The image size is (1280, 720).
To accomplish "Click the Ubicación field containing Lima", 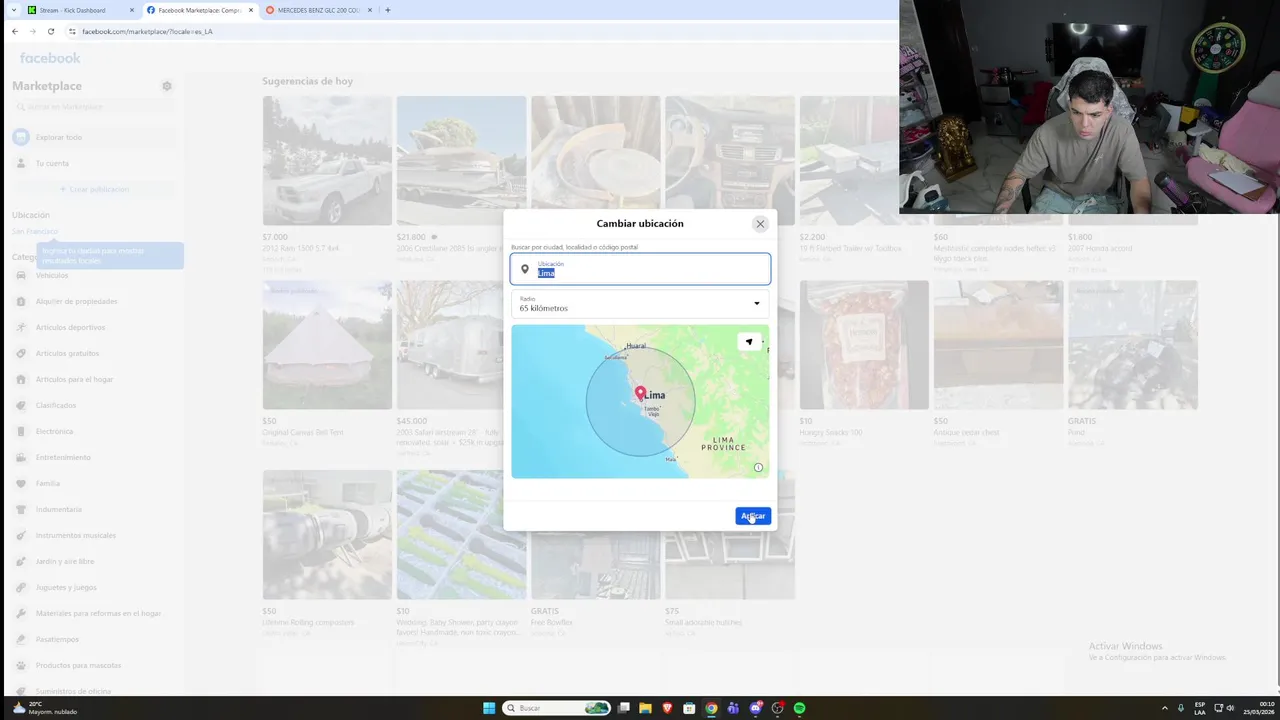I will (640, 269).
